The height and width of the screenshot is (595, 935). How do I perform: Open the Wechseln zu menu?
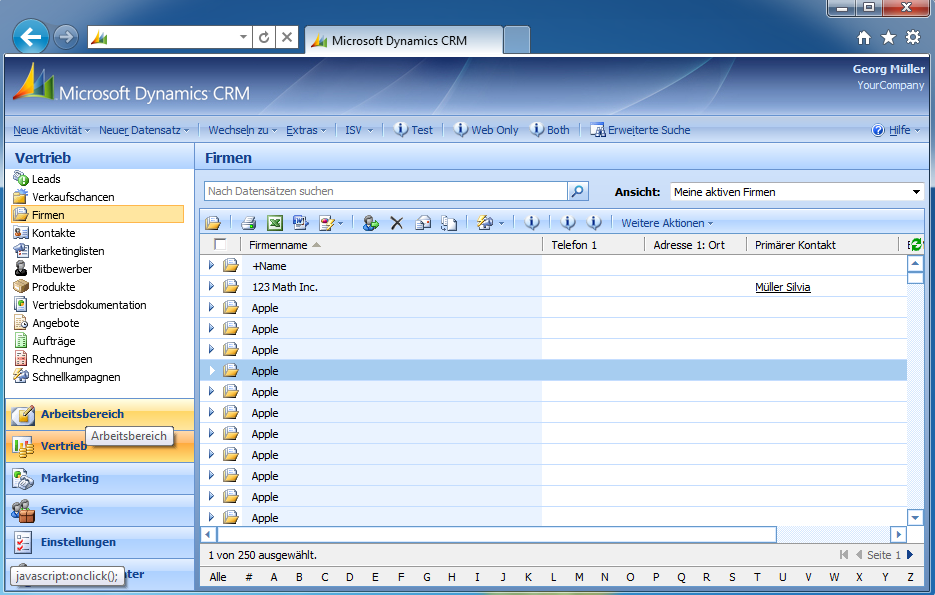[243, 130]
